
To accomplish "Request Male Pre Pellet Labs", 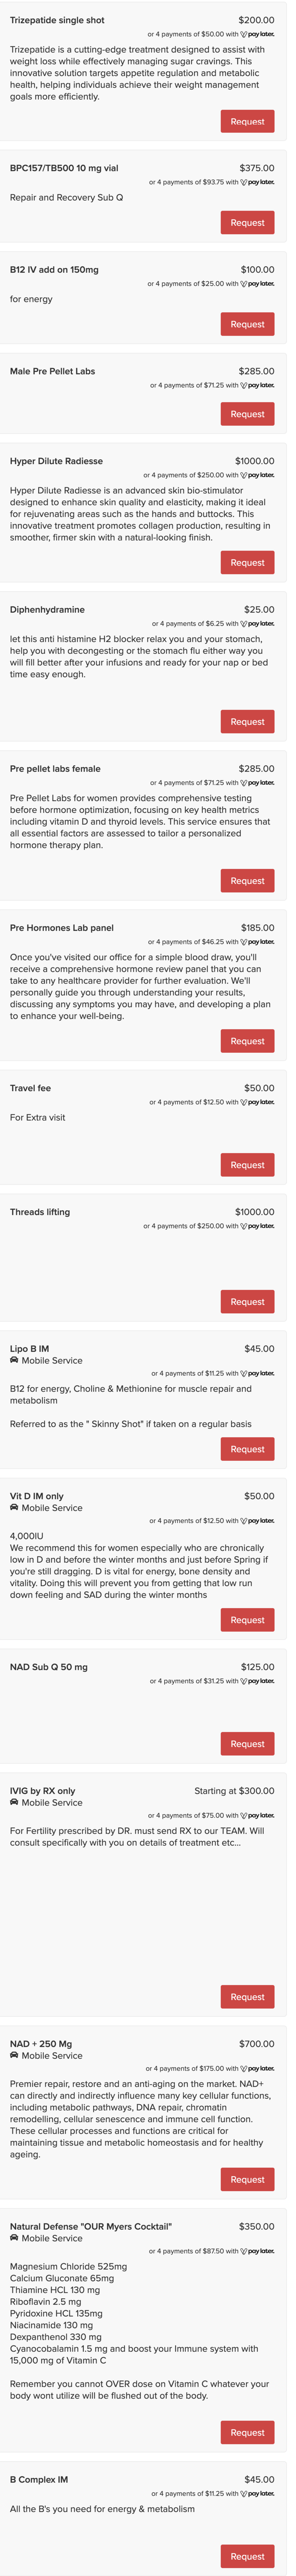I will pos(247,414).
